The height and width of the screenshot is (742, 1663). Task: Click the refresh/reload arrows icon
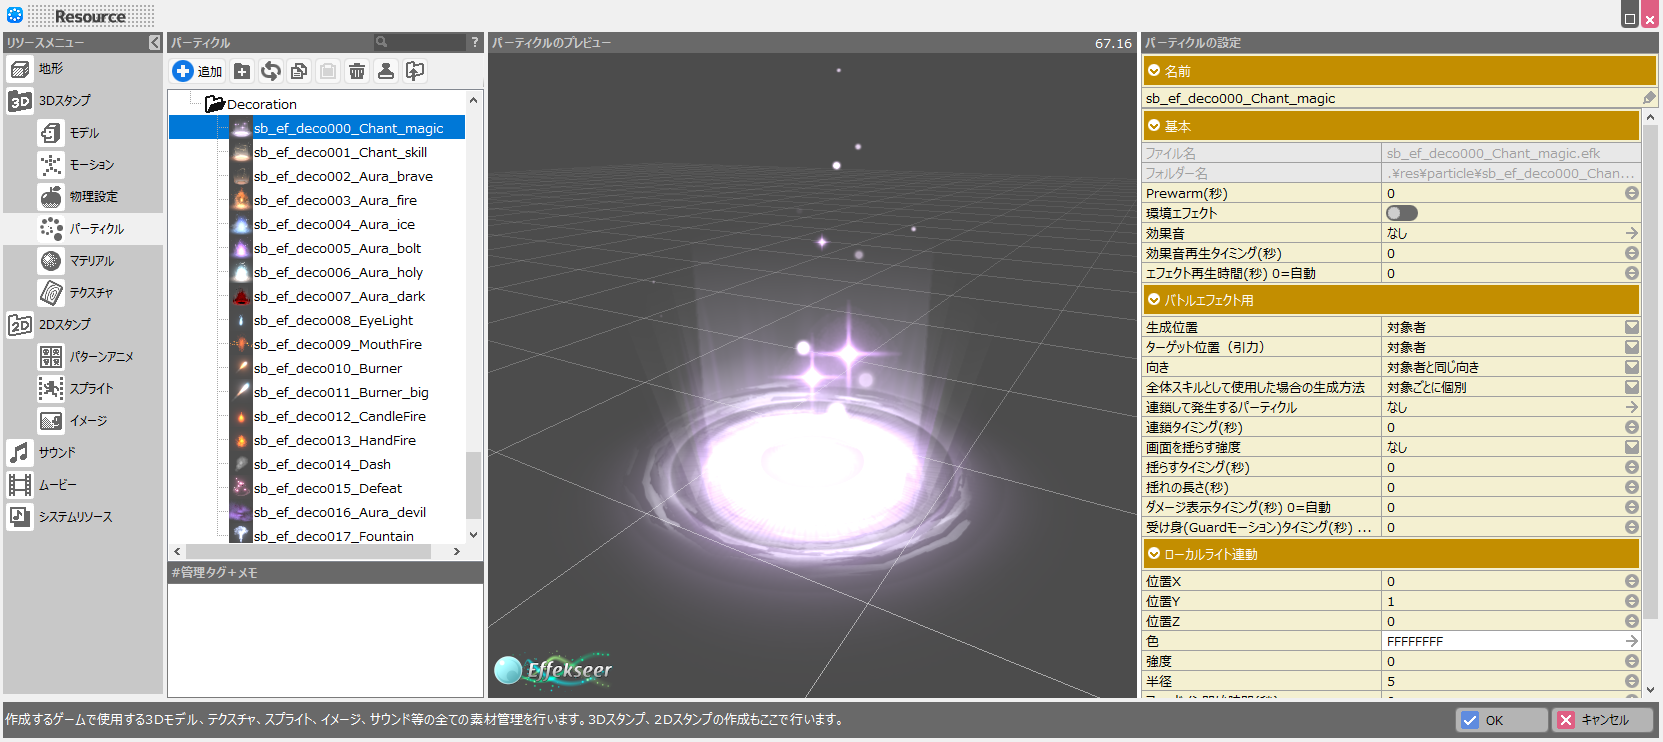(270, 71)
